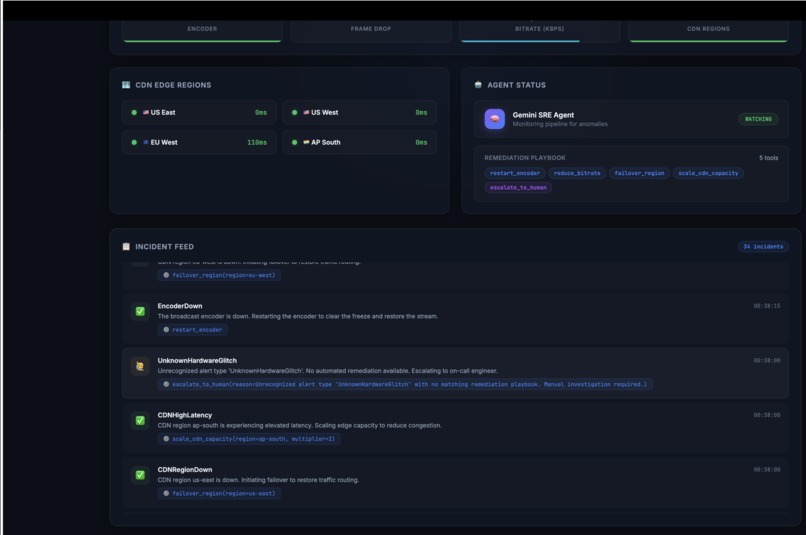The width and height of the screenshot is (806, 535).
Task: Open the BITRATE (KBPS) metric card
Action: point(540,31)
